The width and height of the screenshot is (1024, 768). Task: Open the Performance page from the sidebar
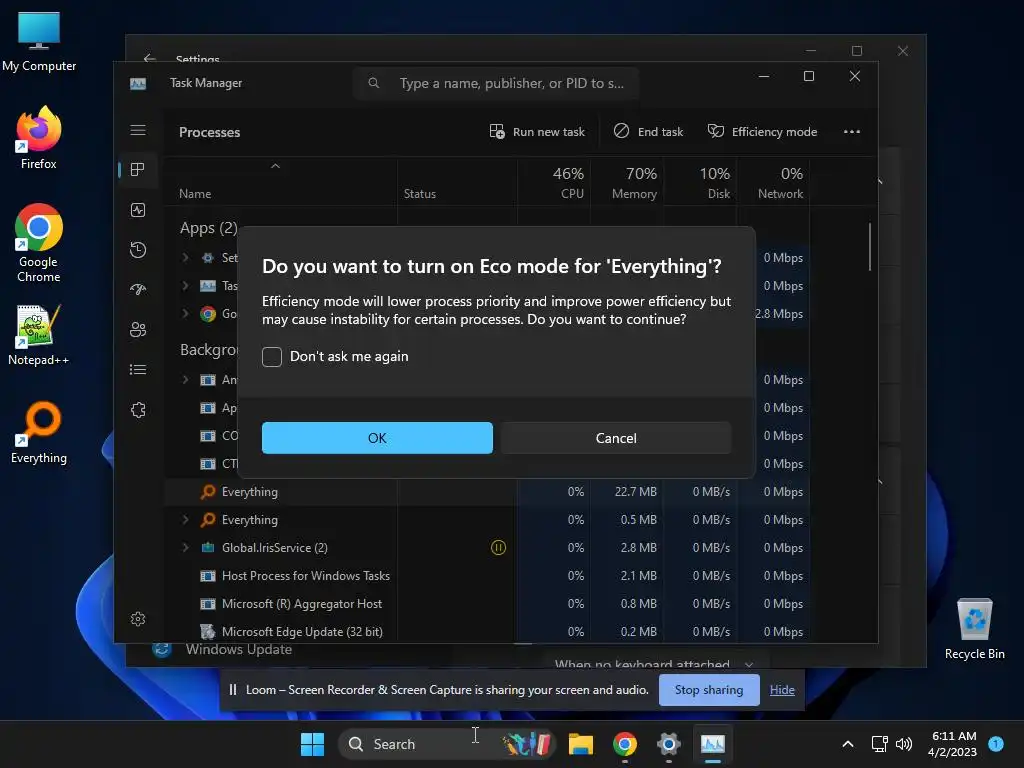138,210
